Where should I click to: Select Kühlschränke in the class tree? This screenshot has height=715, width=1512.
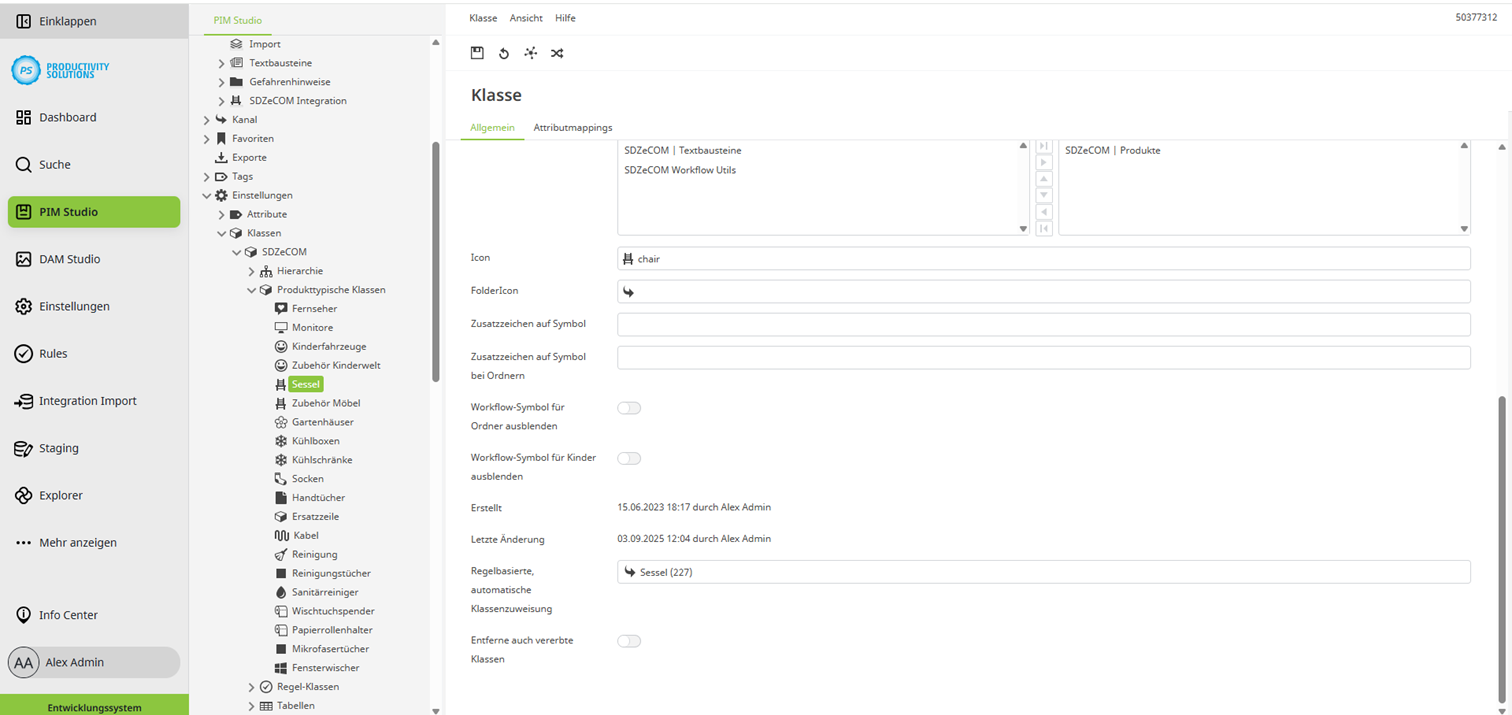coord(321,460)
